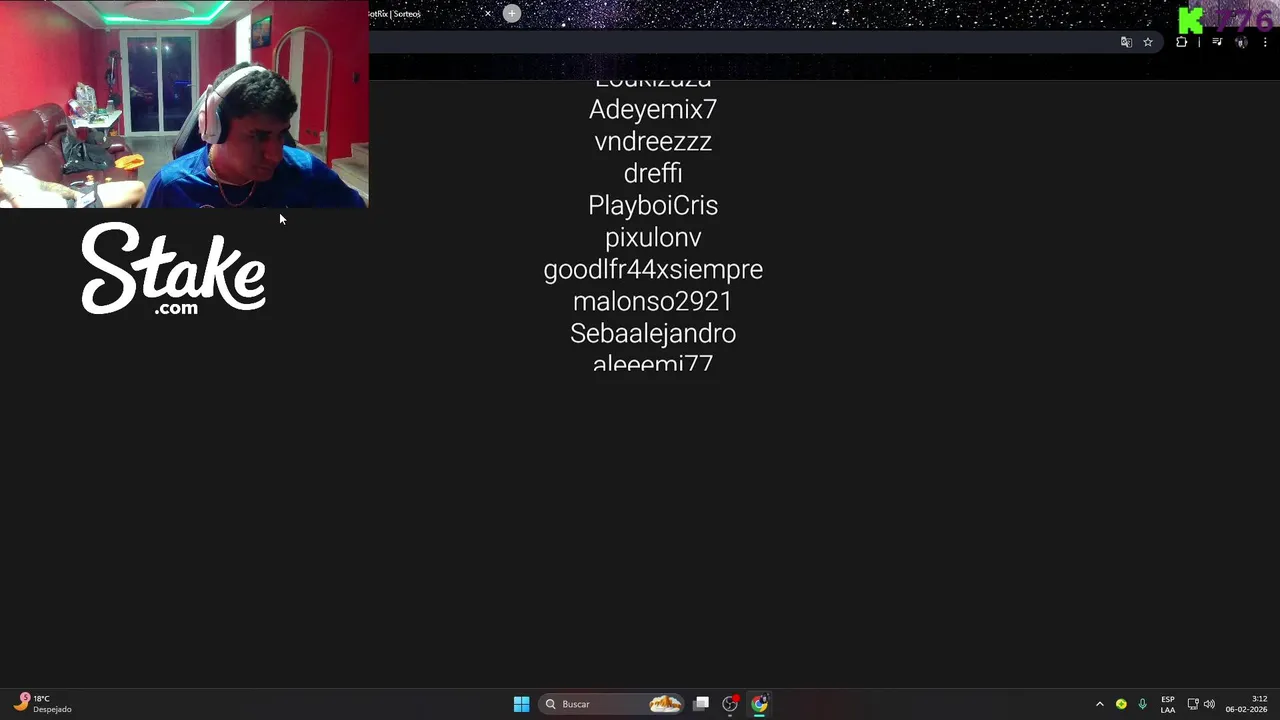
Task: Select the name dreffi
Action: coord(653,173)
